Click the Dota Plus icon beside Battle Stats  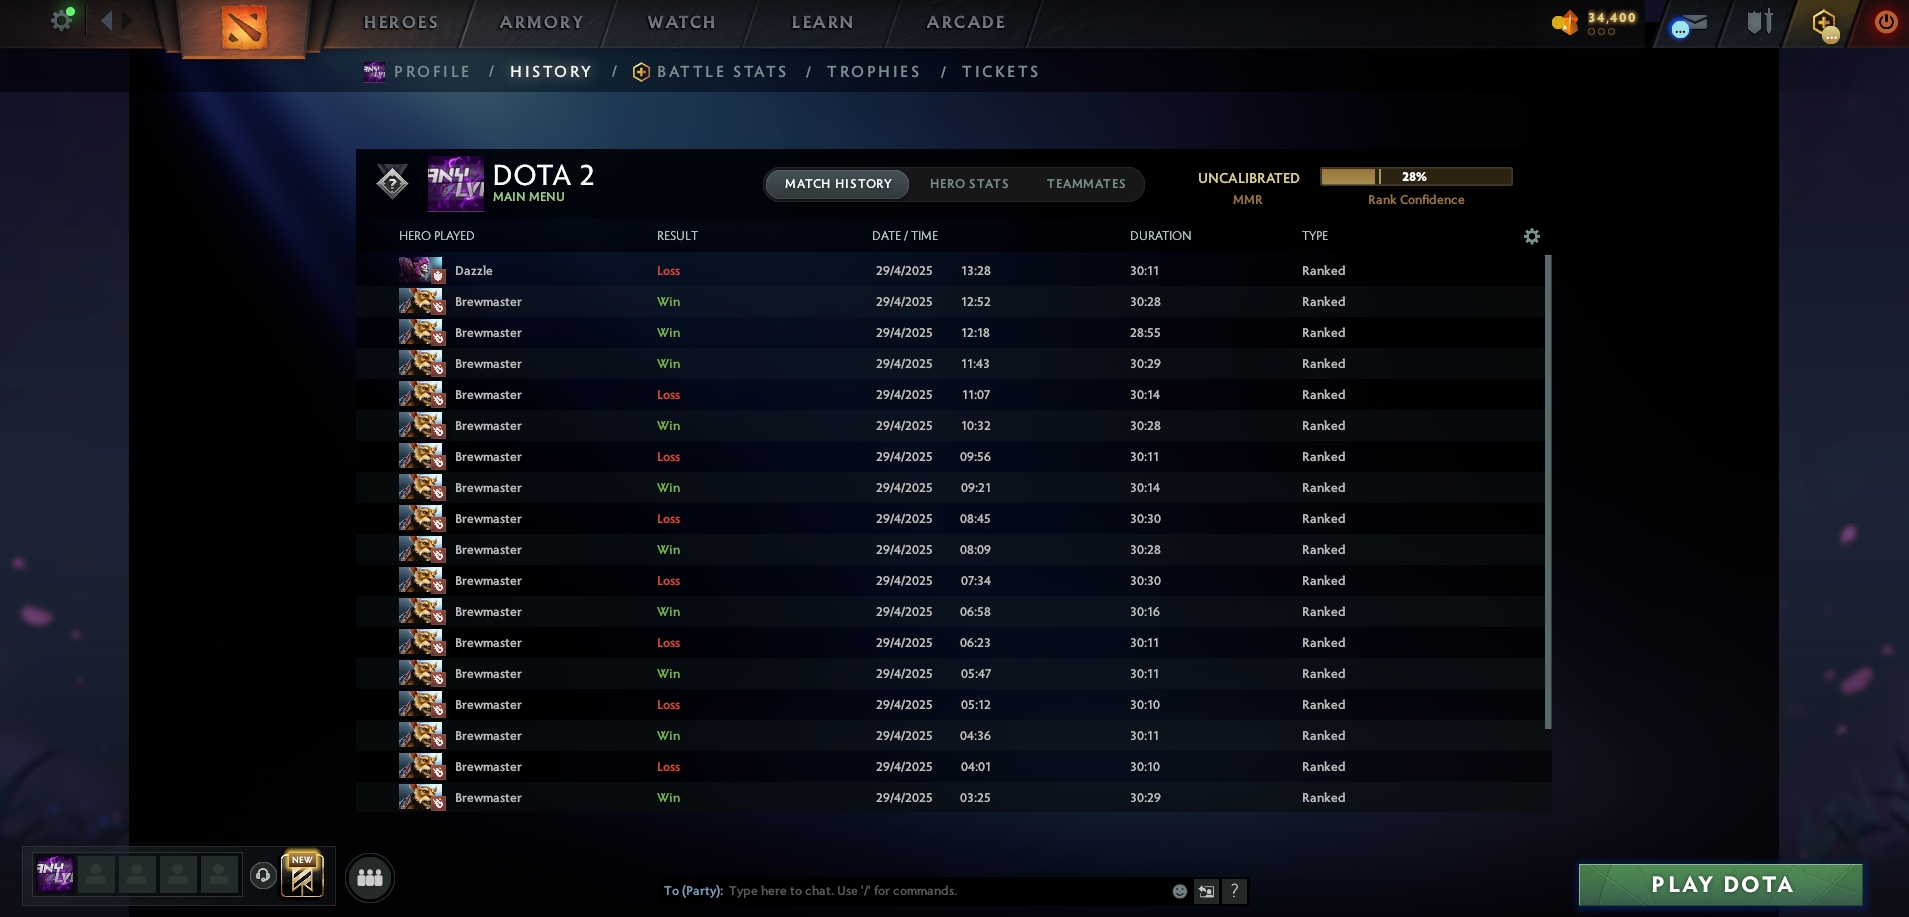642,72
